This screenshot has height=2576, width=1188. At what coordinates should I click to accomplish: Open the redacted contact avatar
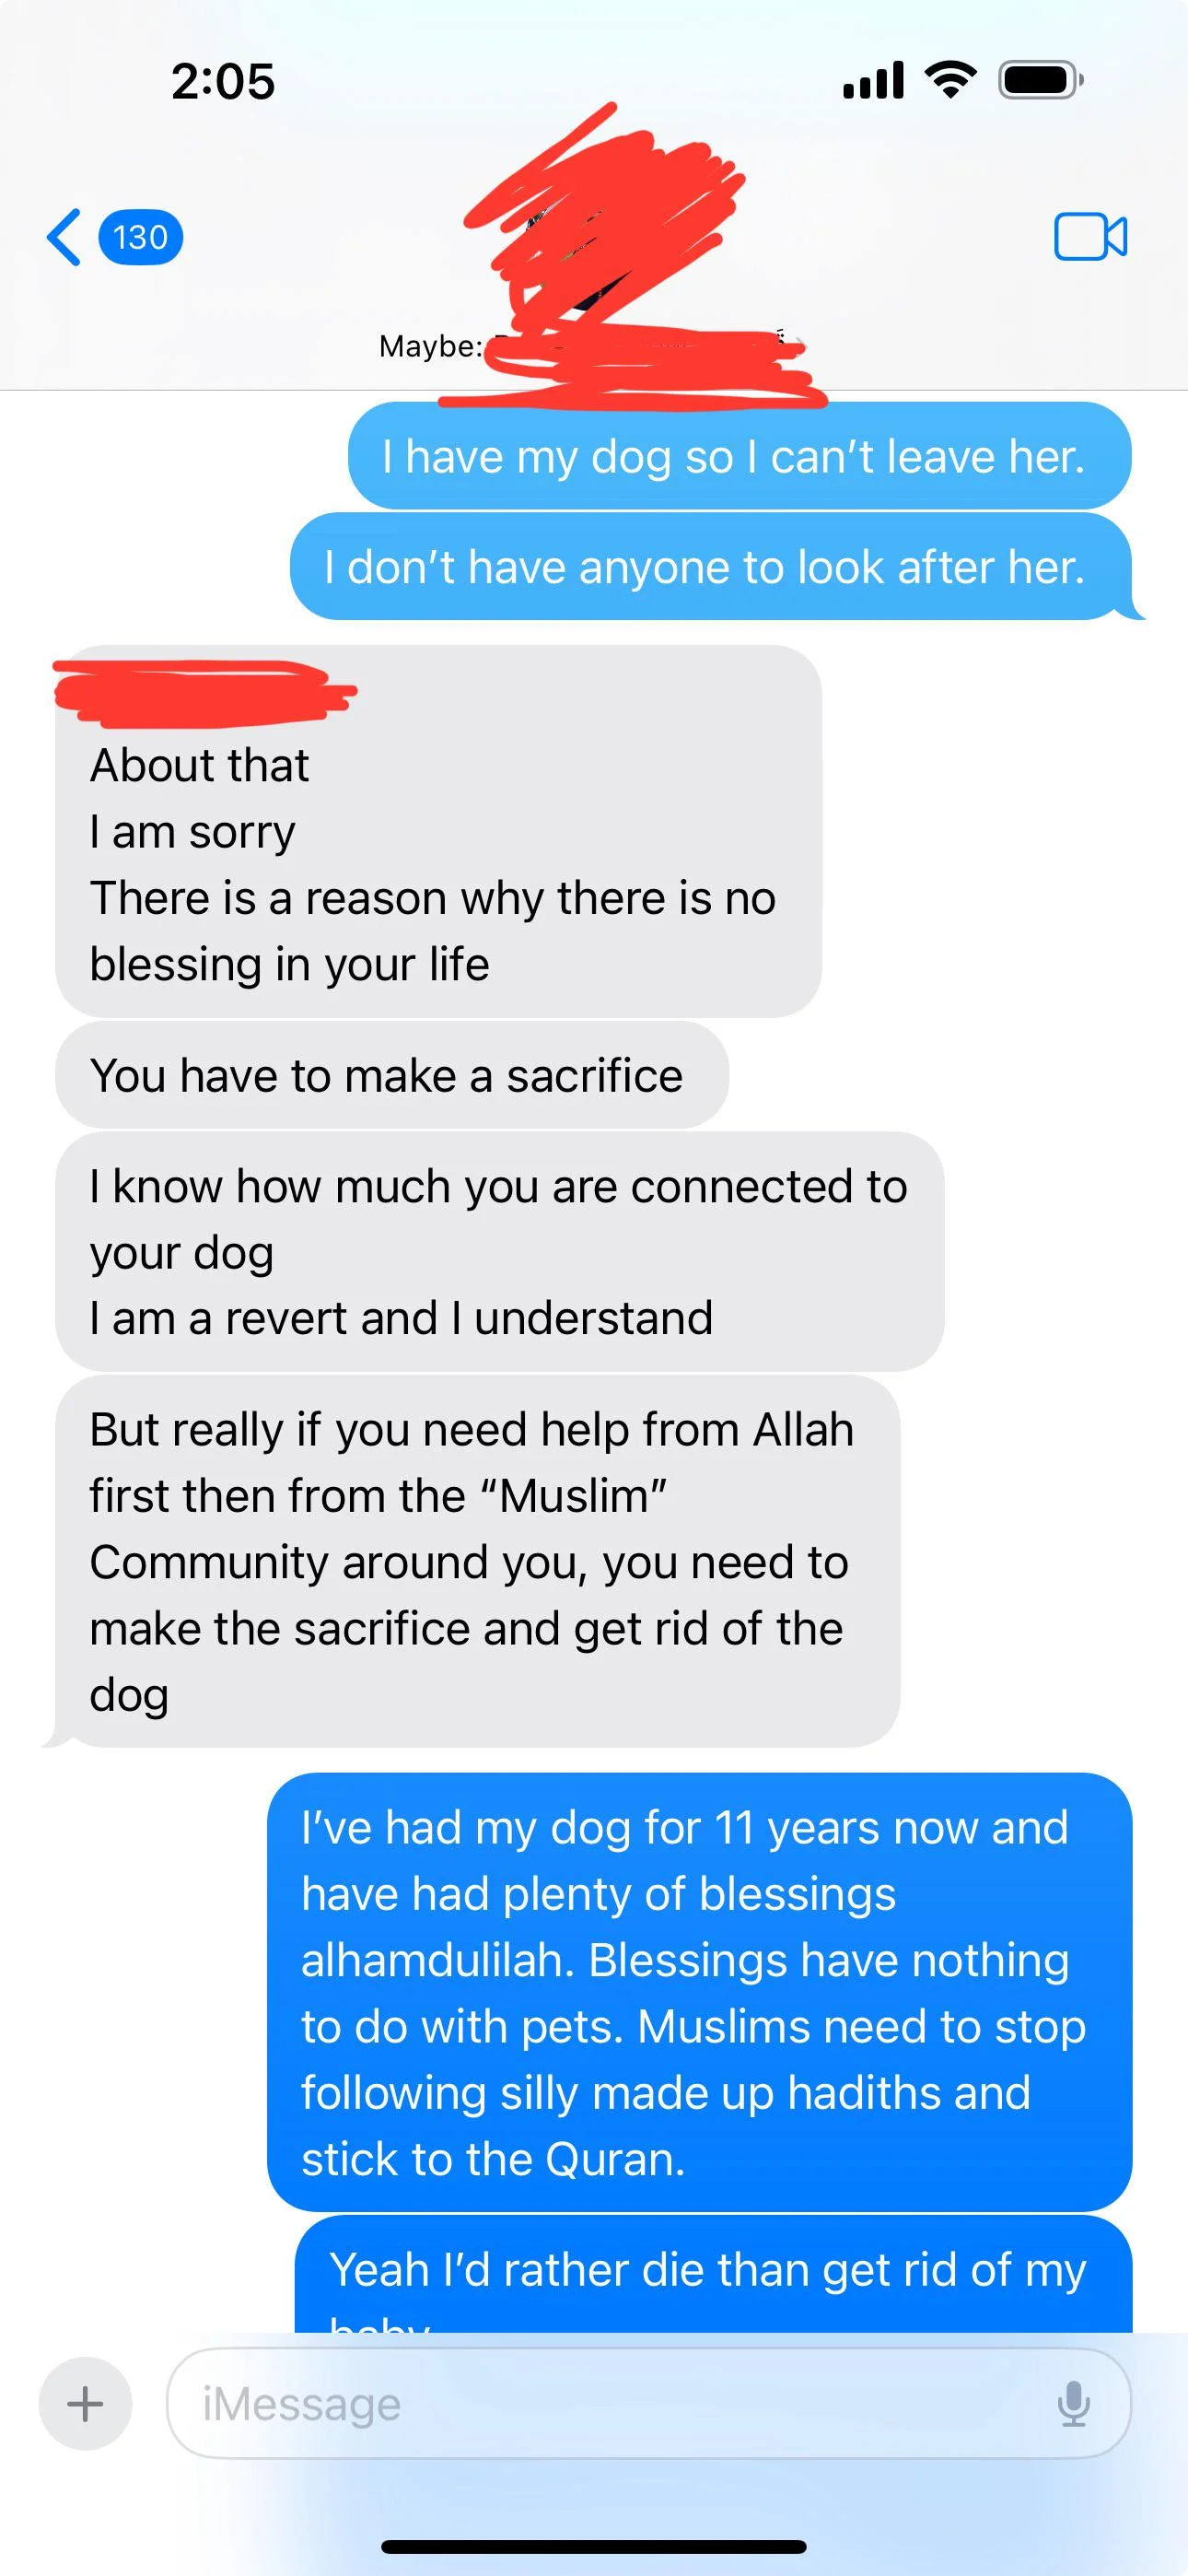(600, 220)
